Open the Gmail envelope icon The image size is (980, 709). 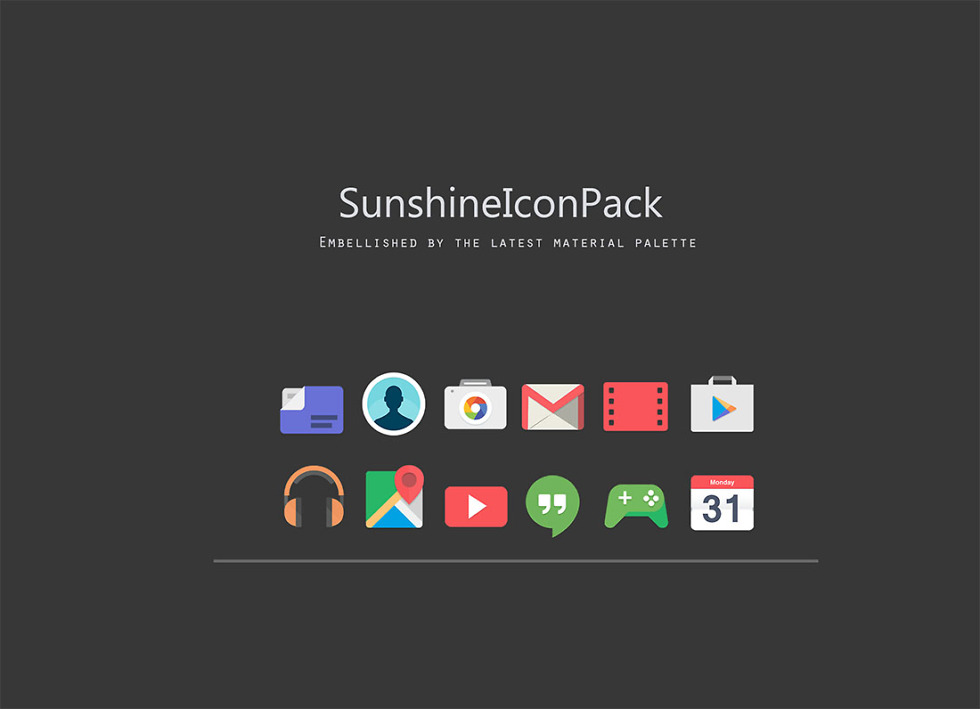(553, 406)
